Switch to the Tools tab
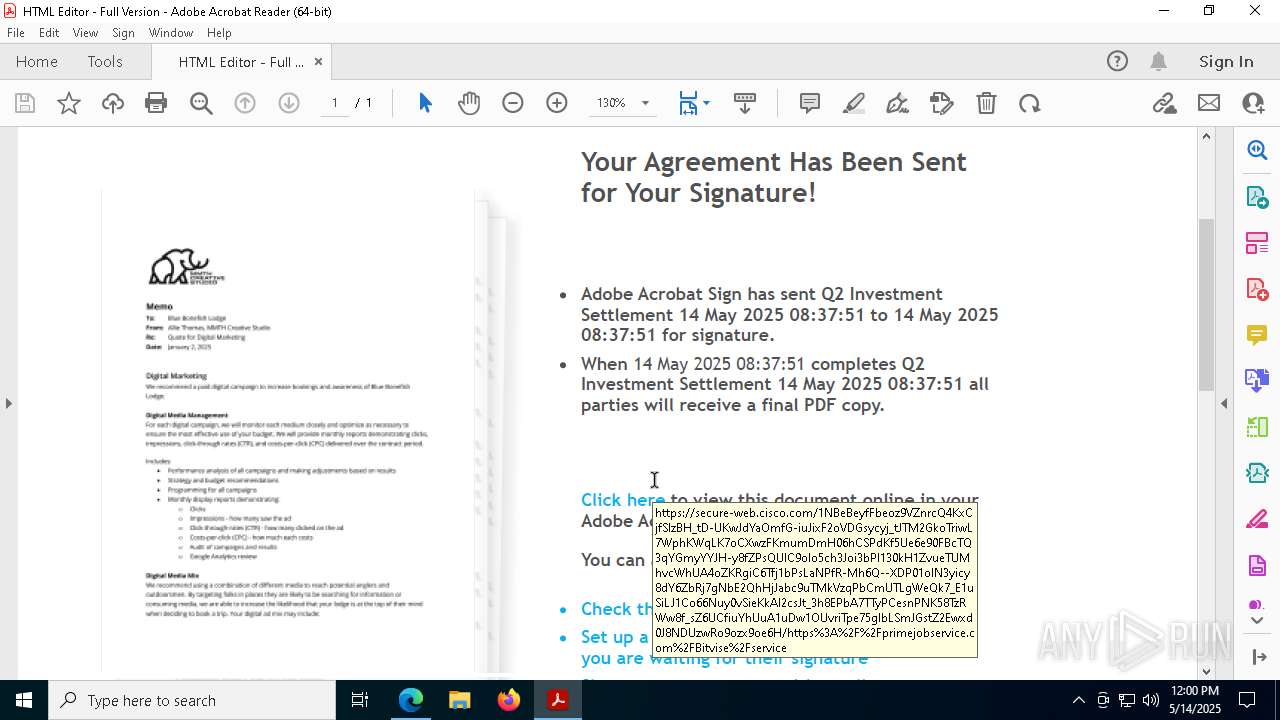This screenshot has height=720, width=1280. pos(105,61)
